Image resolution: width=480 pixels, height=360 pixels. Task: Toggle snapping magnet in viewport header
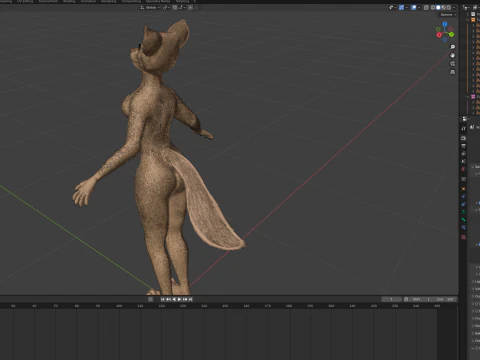click(x=175, y=7)
